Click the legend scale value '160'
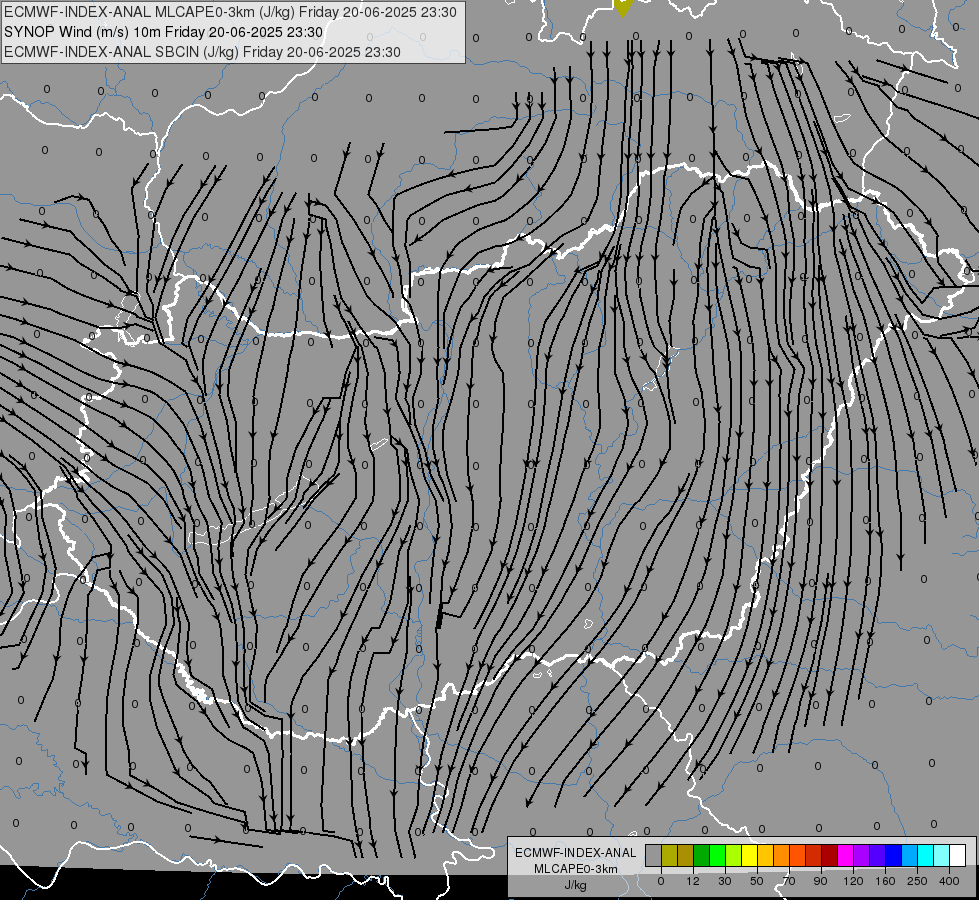This screenshot has width=979, height=900. [x=885, y=881]
